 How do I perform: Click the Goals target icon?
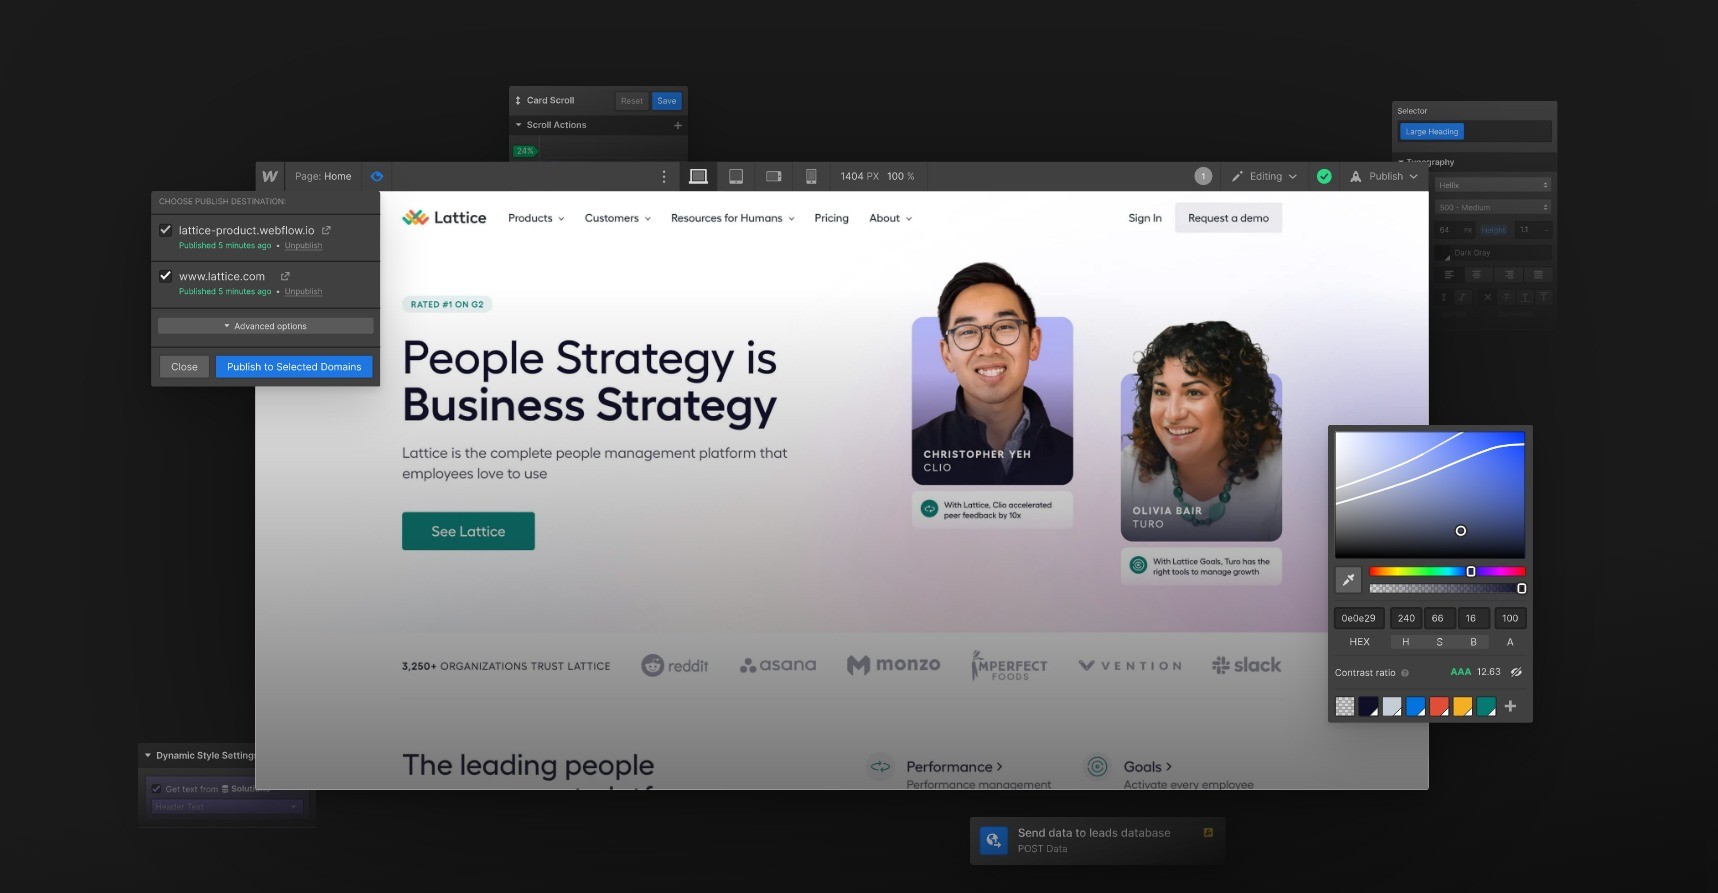(x=1097, y=767)
